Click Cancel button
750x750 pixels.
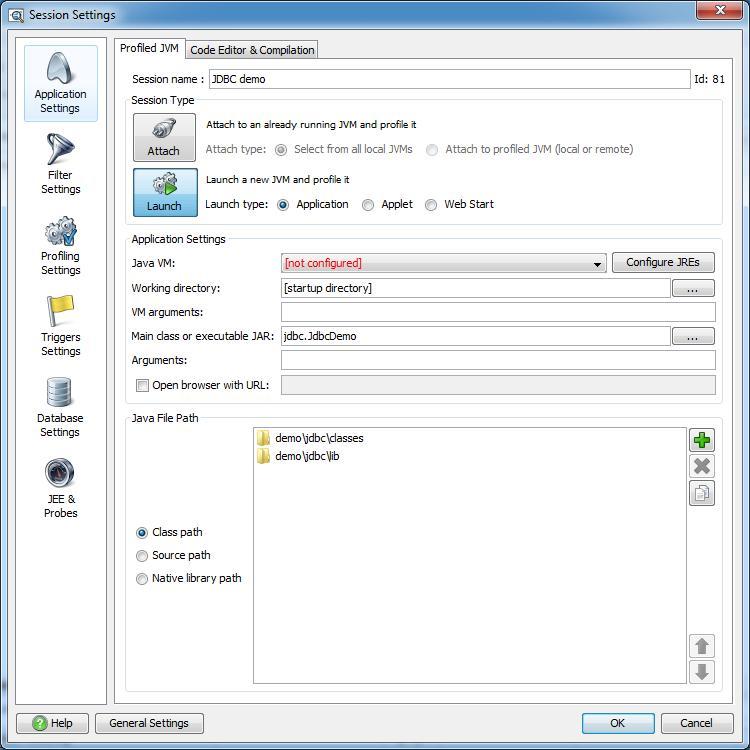pos(697,723)
